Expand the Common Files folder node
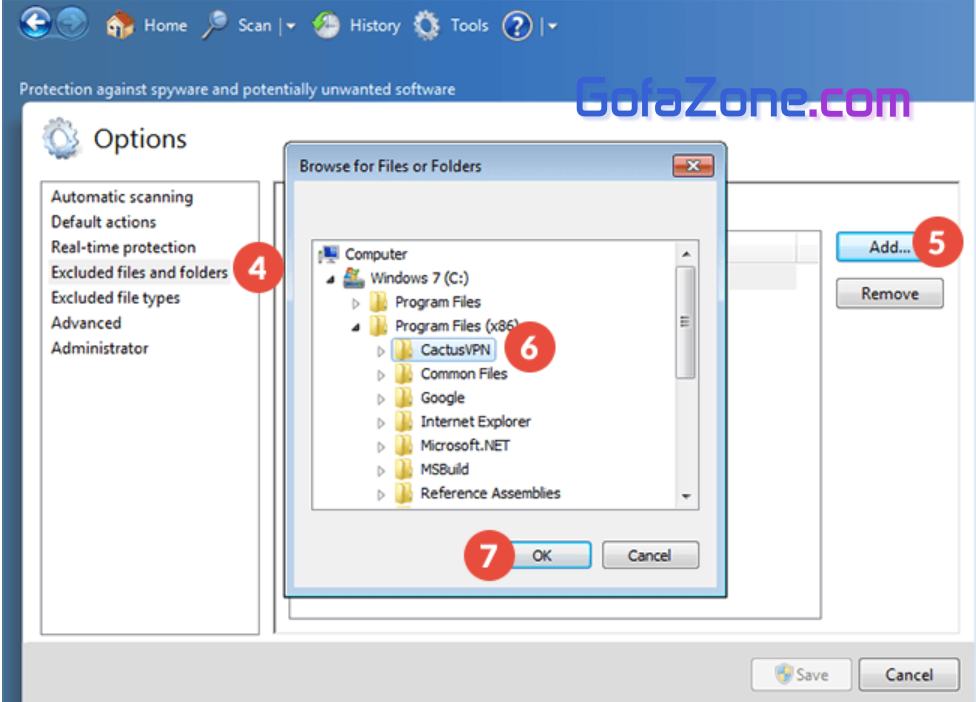 click(x=381, y=375)
